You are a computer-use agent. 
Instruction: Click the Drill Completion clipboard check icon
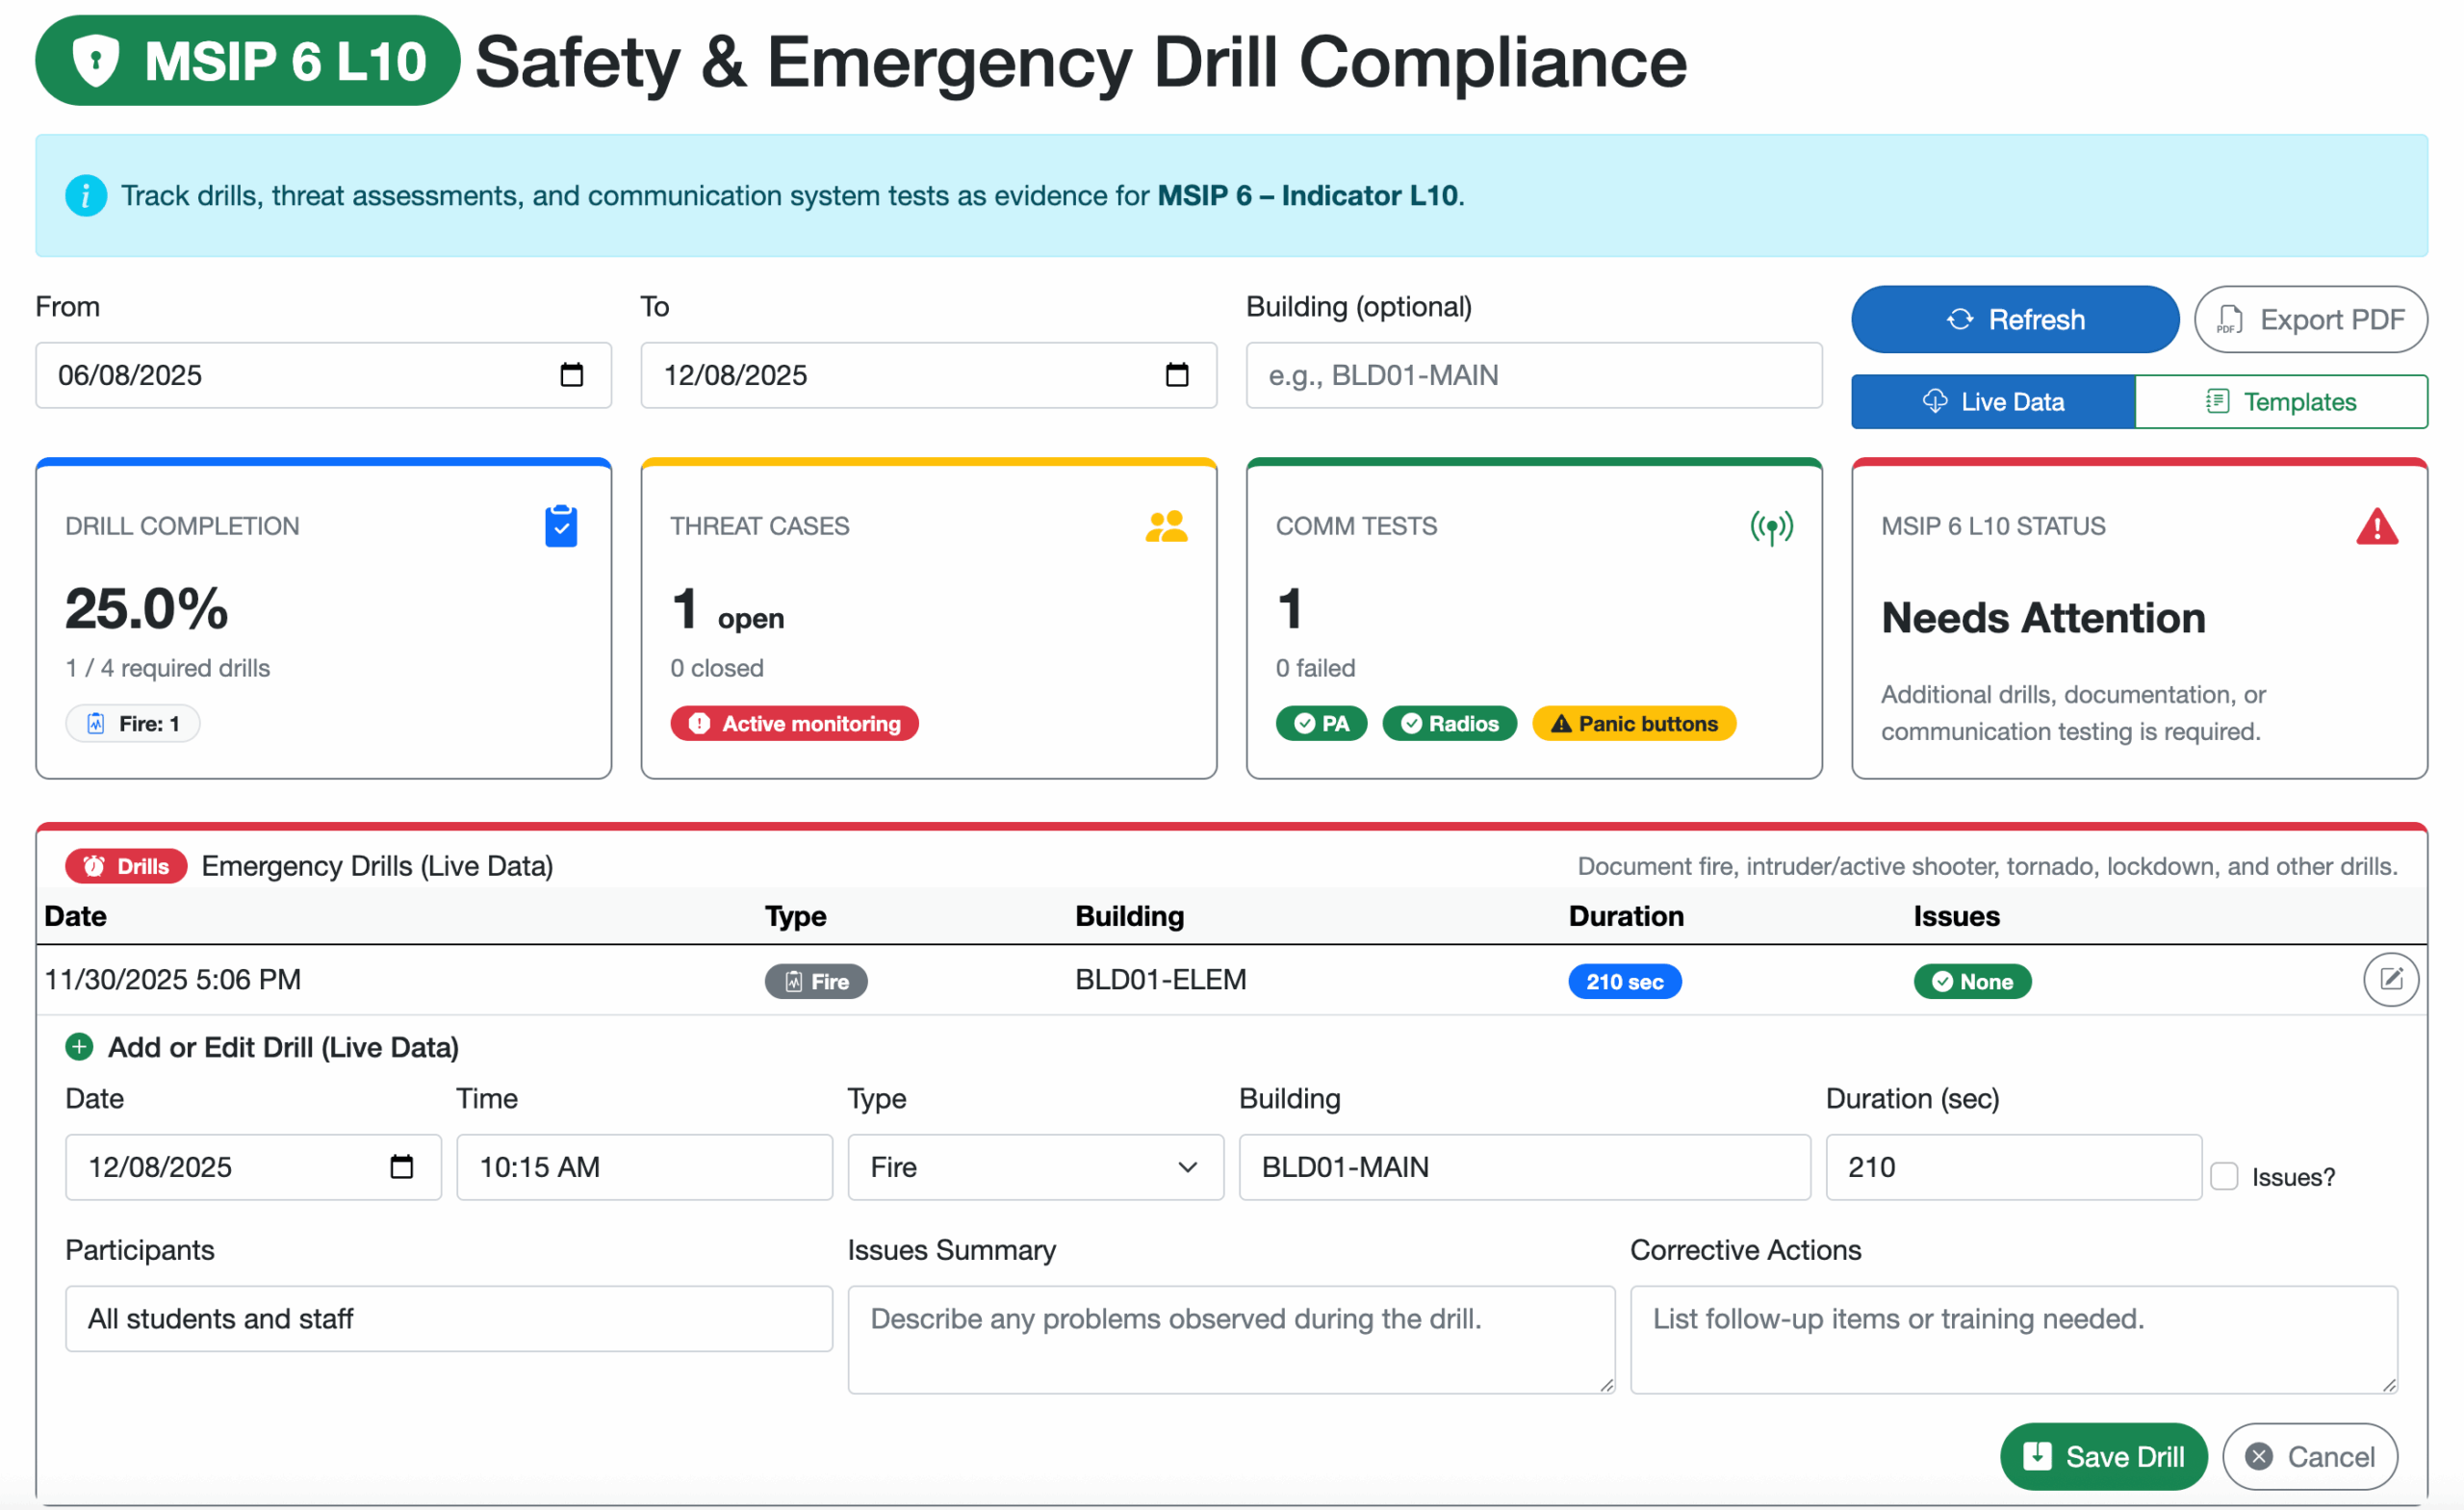pyautogui.click(x=561, y=526)
